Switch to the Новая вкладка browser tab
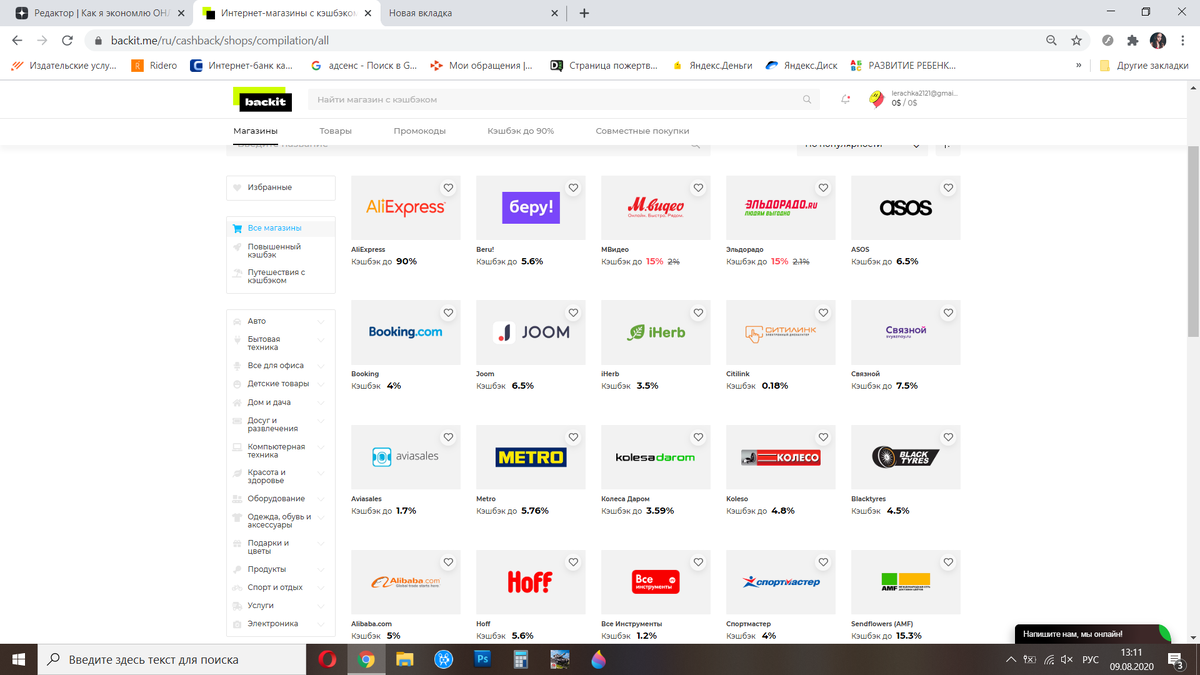Image resolution: width=1200 pixels, height=675 pixels. (x=470, y=13)
